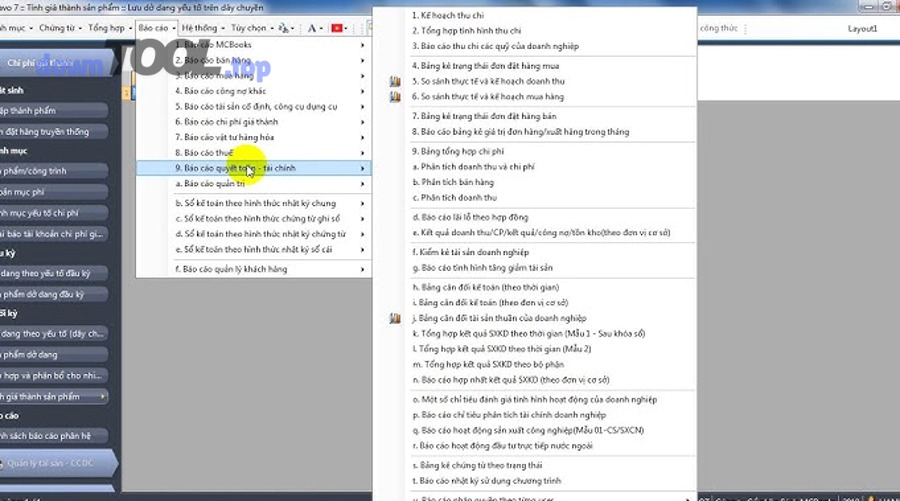Image resolution: width=900 pixels, height=501 pixels.
Task: Click the red flag language icon
Action: click(x=337, y=28)
